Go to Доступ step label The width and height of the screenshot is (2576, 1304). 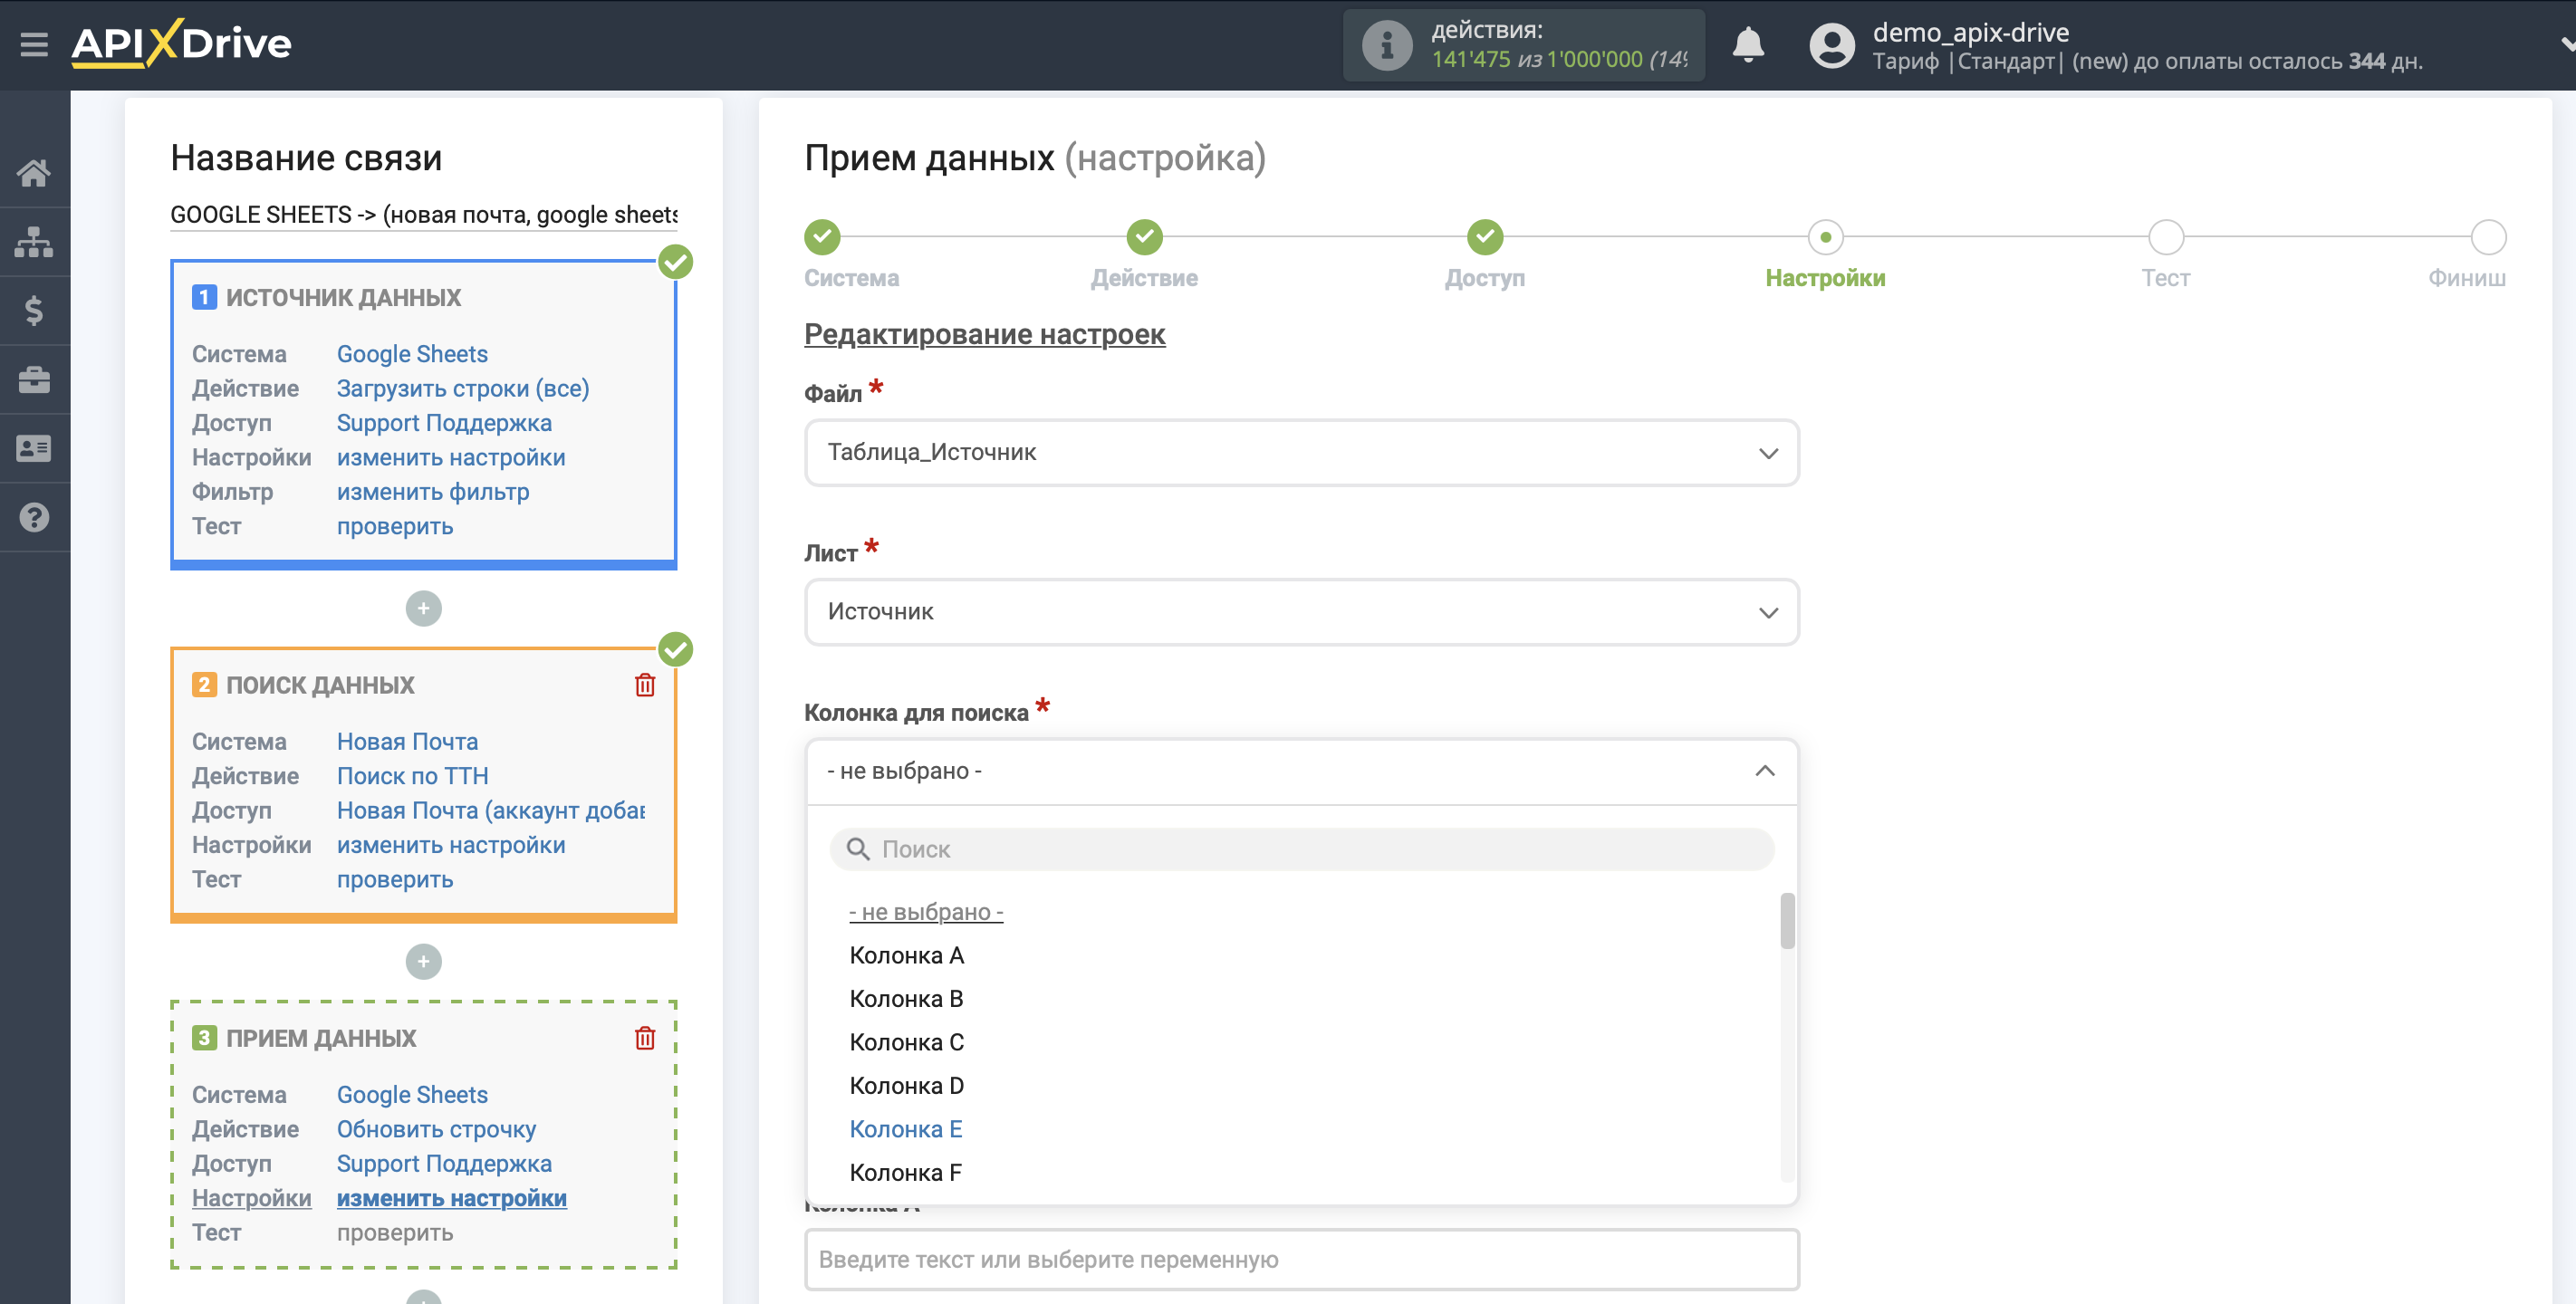click(1485, 278)
